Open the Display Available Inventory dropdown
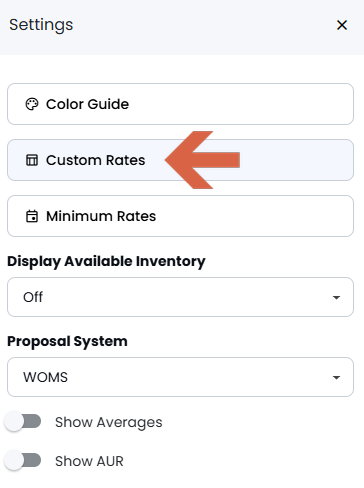 point(180,297)
